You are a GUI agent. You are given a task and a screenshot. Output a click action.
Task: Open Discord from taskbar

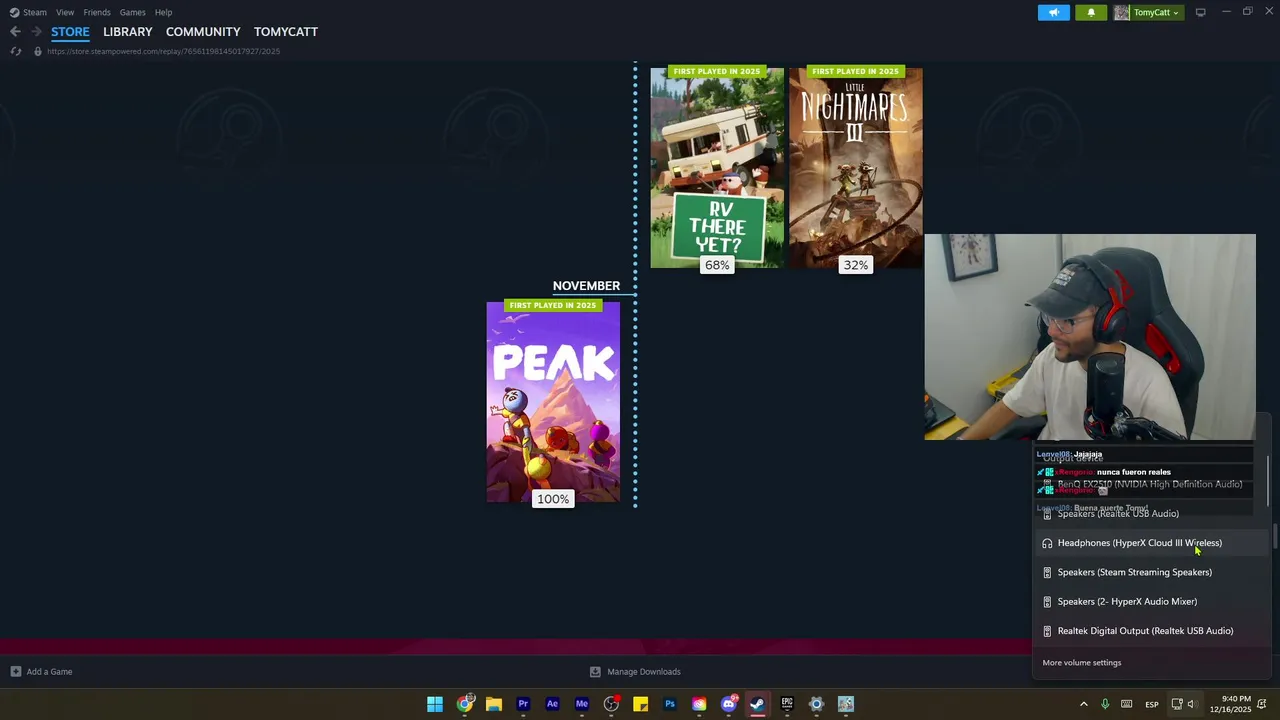point(728,704)
